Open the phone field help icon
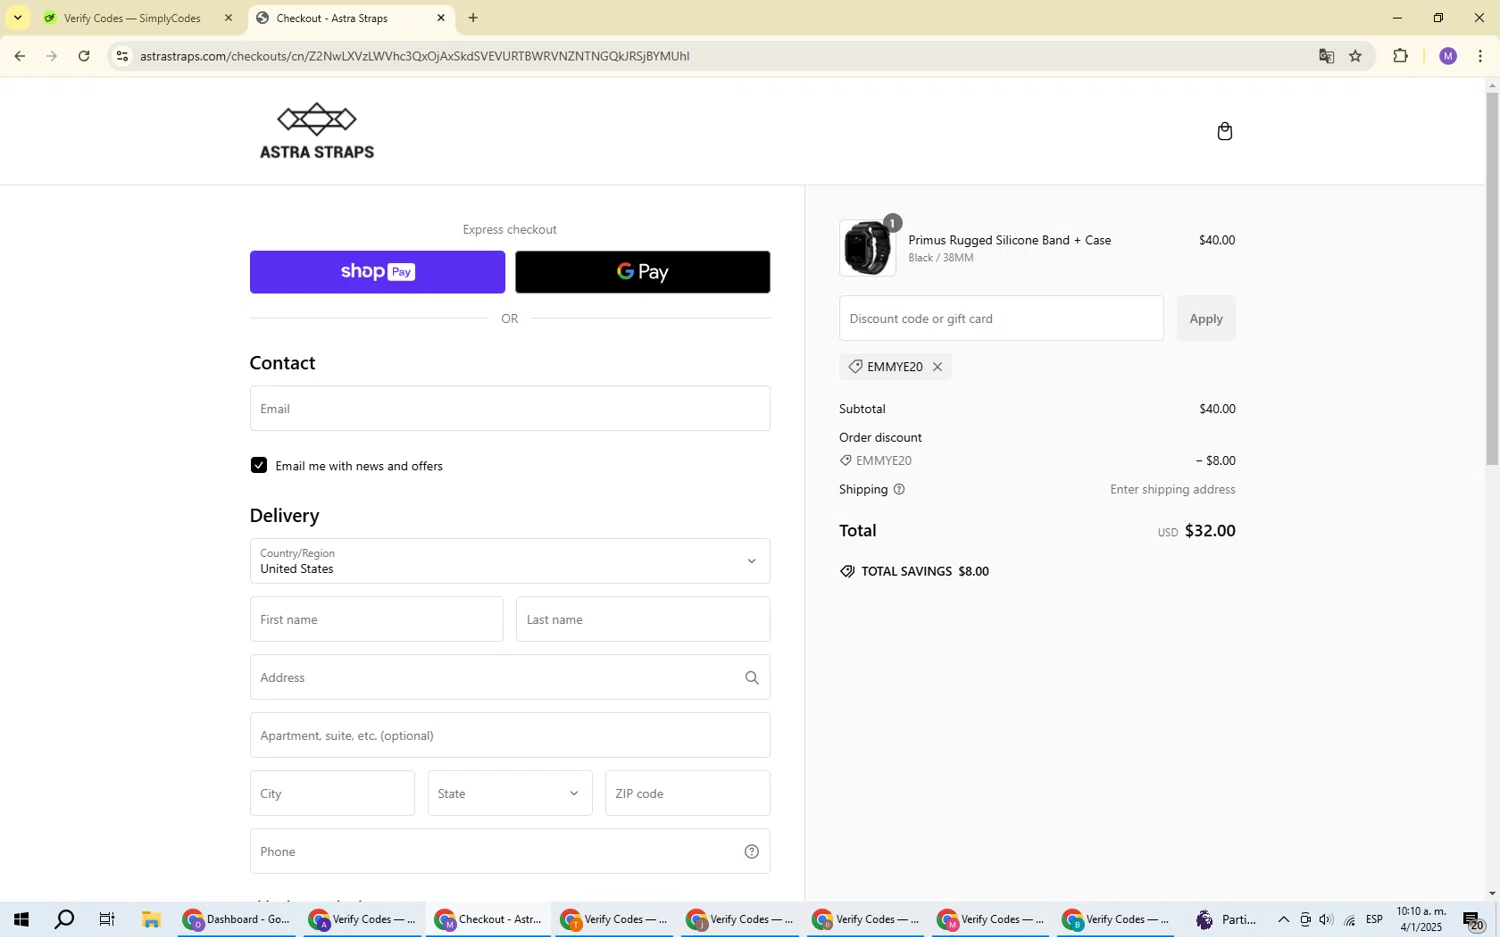The width and height of the screenshot is (1500, 937). click(x=752, y=852)
